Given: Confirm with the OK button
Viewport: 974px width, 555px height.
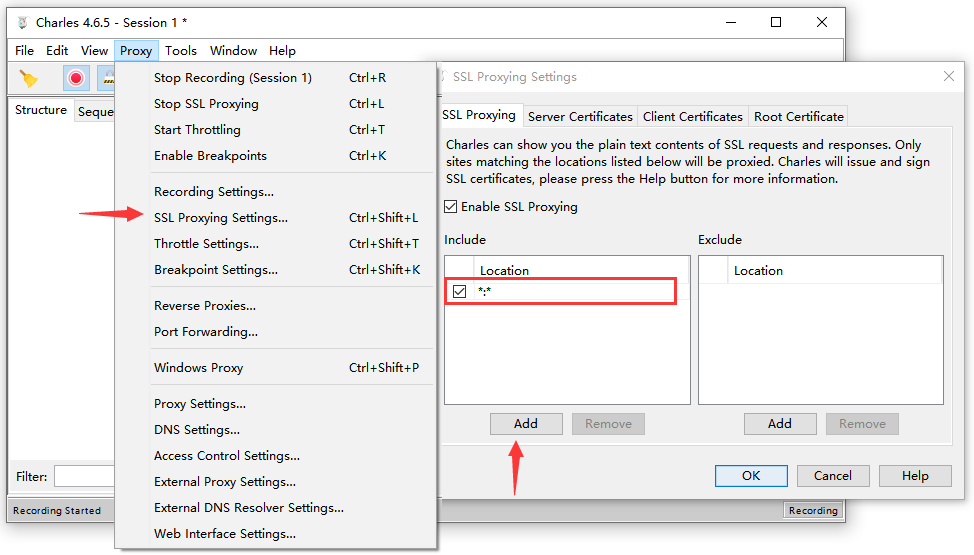Looking at the screenshot, I should 751,476.
